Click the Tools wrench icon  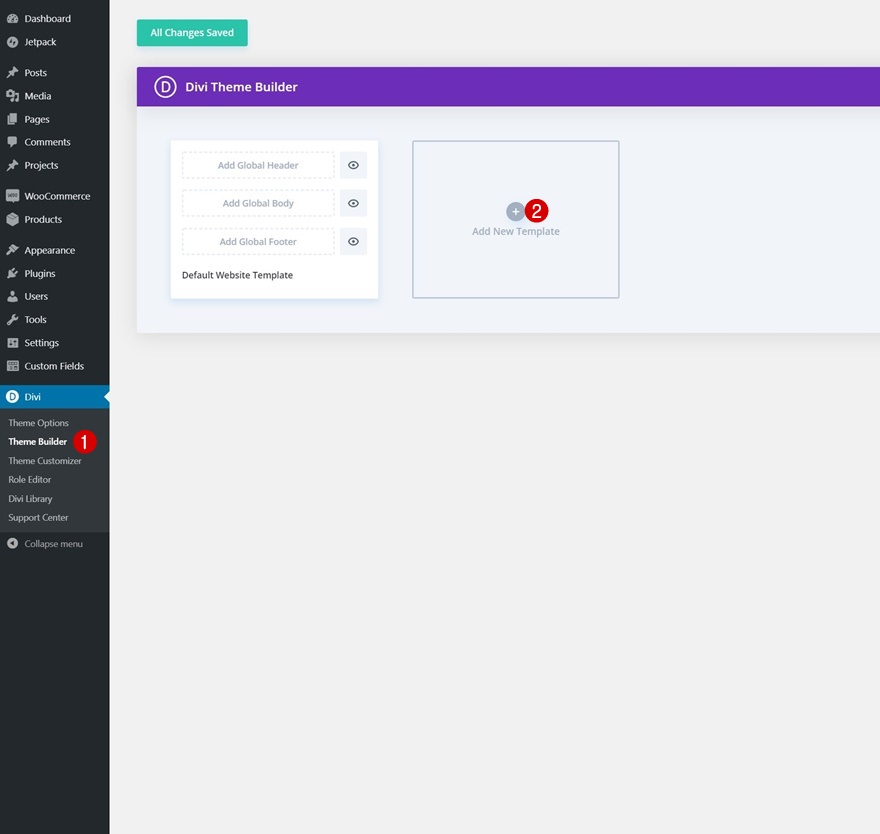coord(12,319)
